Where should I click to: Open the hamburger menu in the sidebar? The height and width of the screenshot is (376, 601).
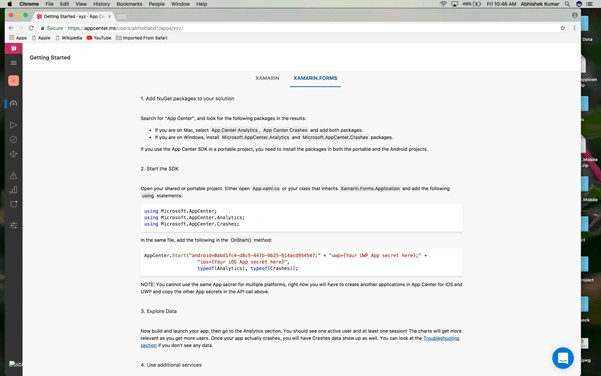tap(13, 63)
